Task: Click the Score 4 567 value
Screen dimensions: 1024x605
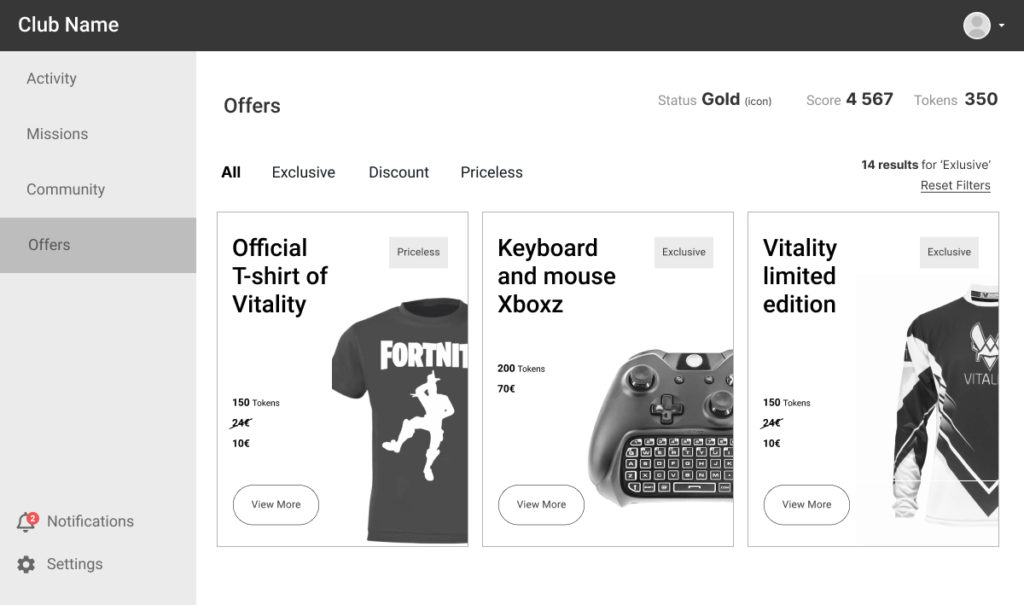Action: click(850, 100)
